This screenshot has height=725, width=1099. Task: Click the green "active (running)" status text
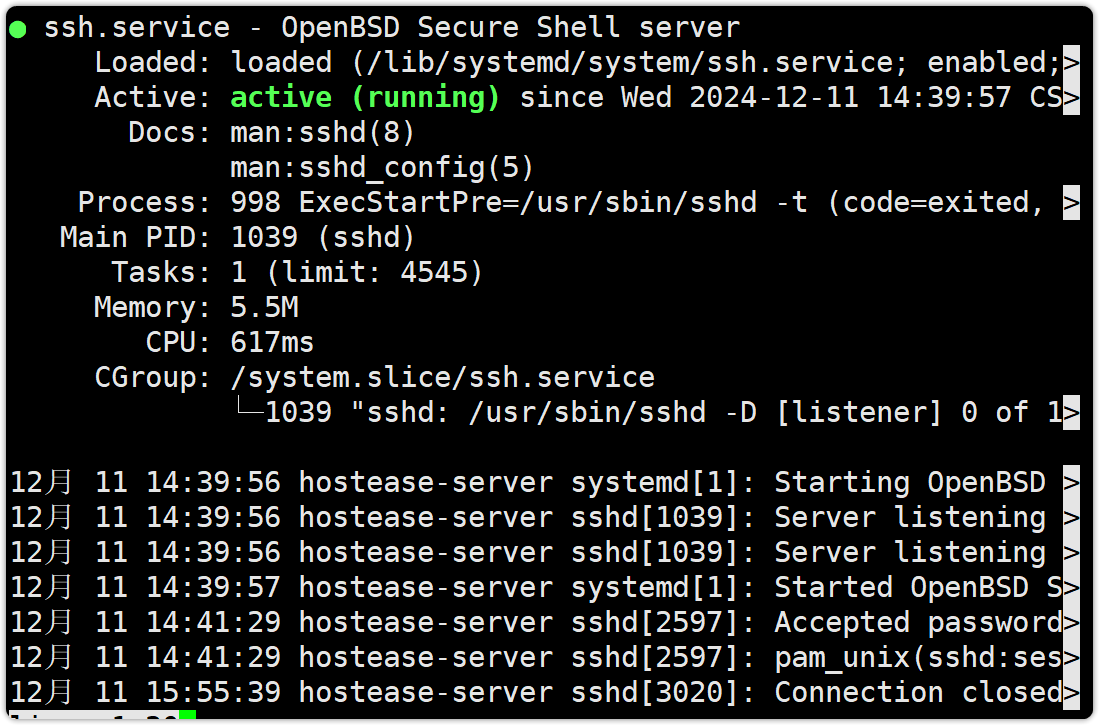pyautogui.click(x=365, y=98)
